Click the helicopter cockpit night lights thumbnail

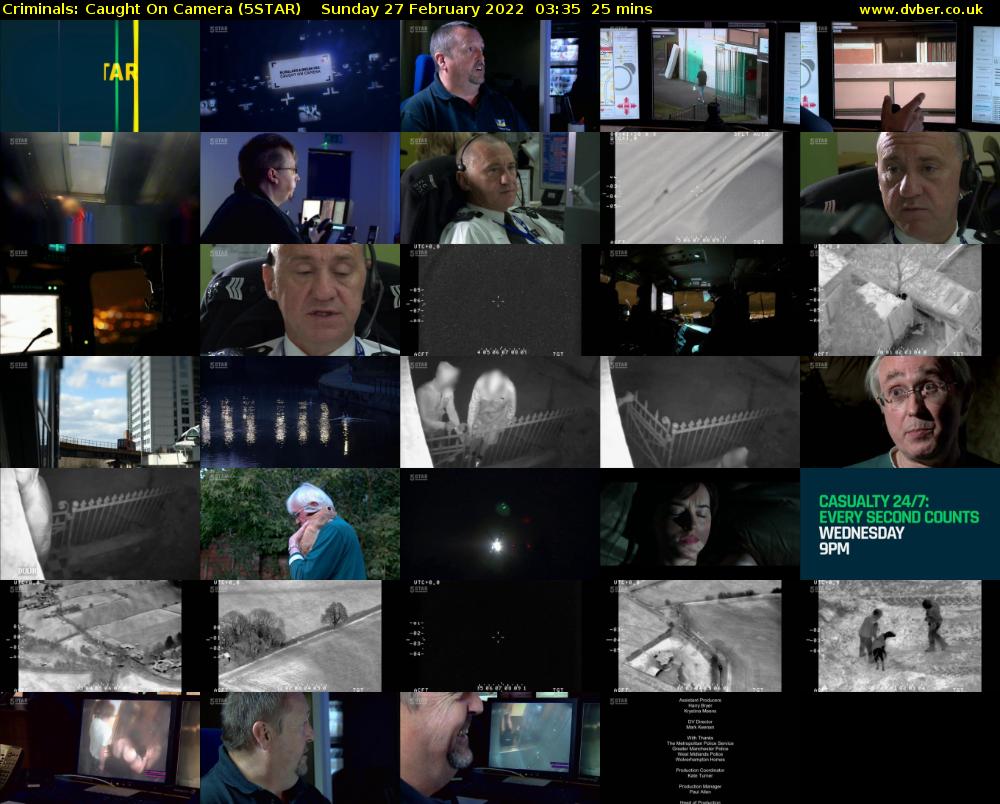99,300
